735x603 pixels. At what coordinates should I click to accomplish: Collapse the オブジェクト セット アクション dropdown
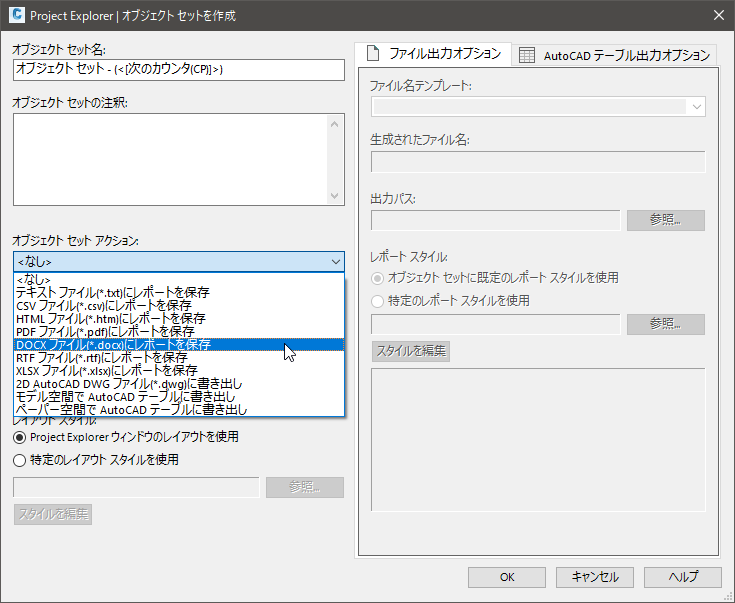(335, 262)
